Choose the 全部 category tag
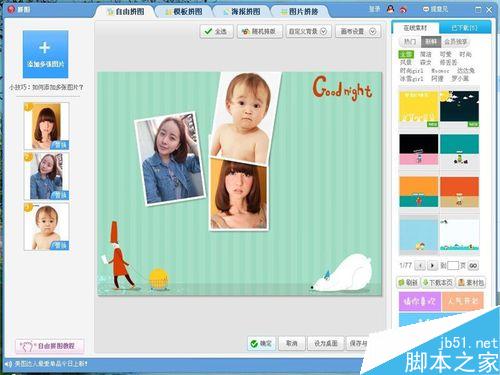Image resolution: width=500 pixels, height=375 pixels. click(406, 54)
